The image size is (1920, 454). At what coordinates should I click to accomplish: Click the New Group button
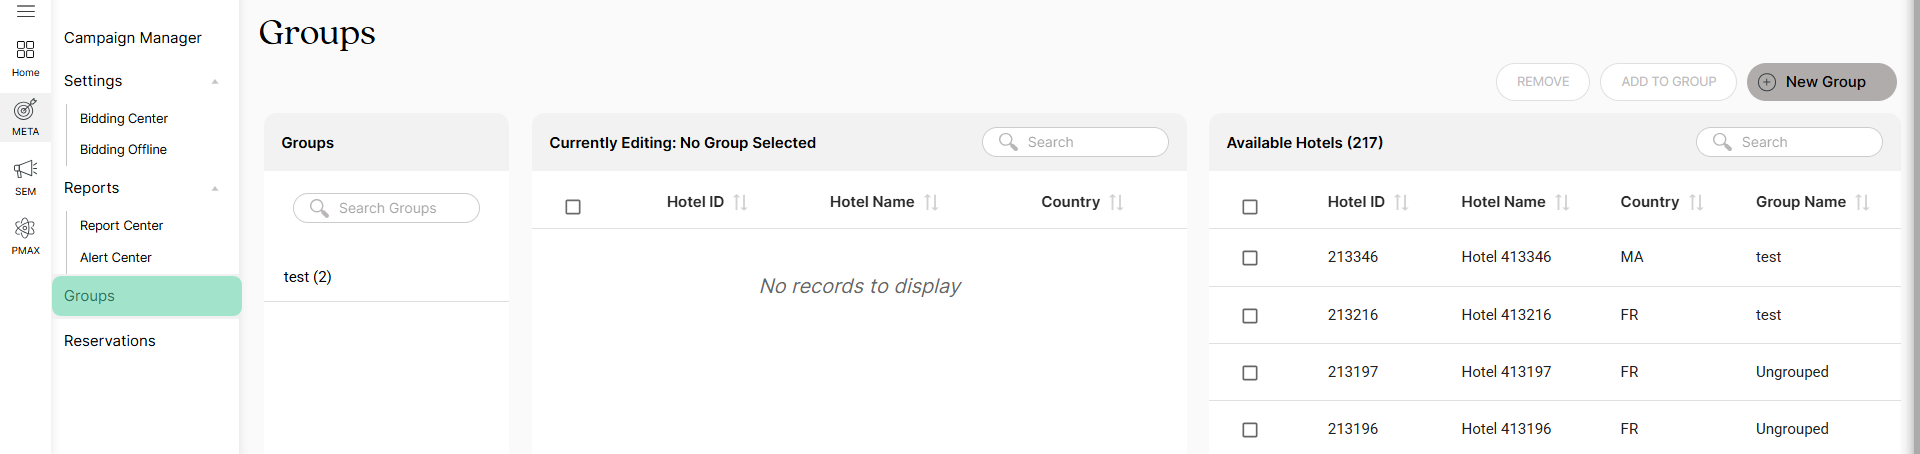(x=1821, y=82)
